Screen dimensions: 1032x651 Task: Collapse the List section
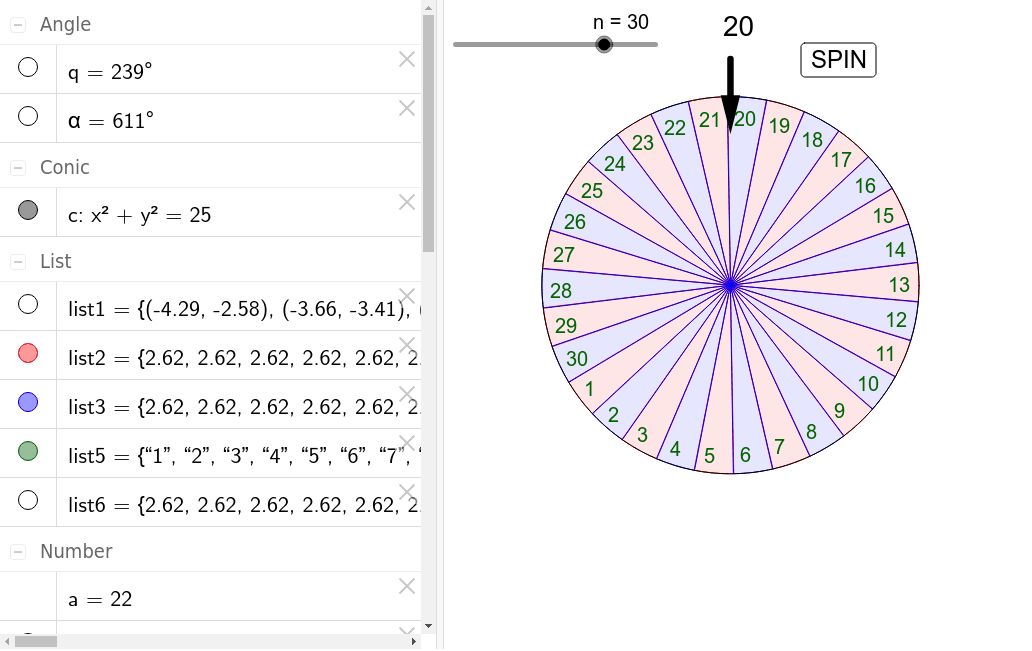[x=17, y=261]
